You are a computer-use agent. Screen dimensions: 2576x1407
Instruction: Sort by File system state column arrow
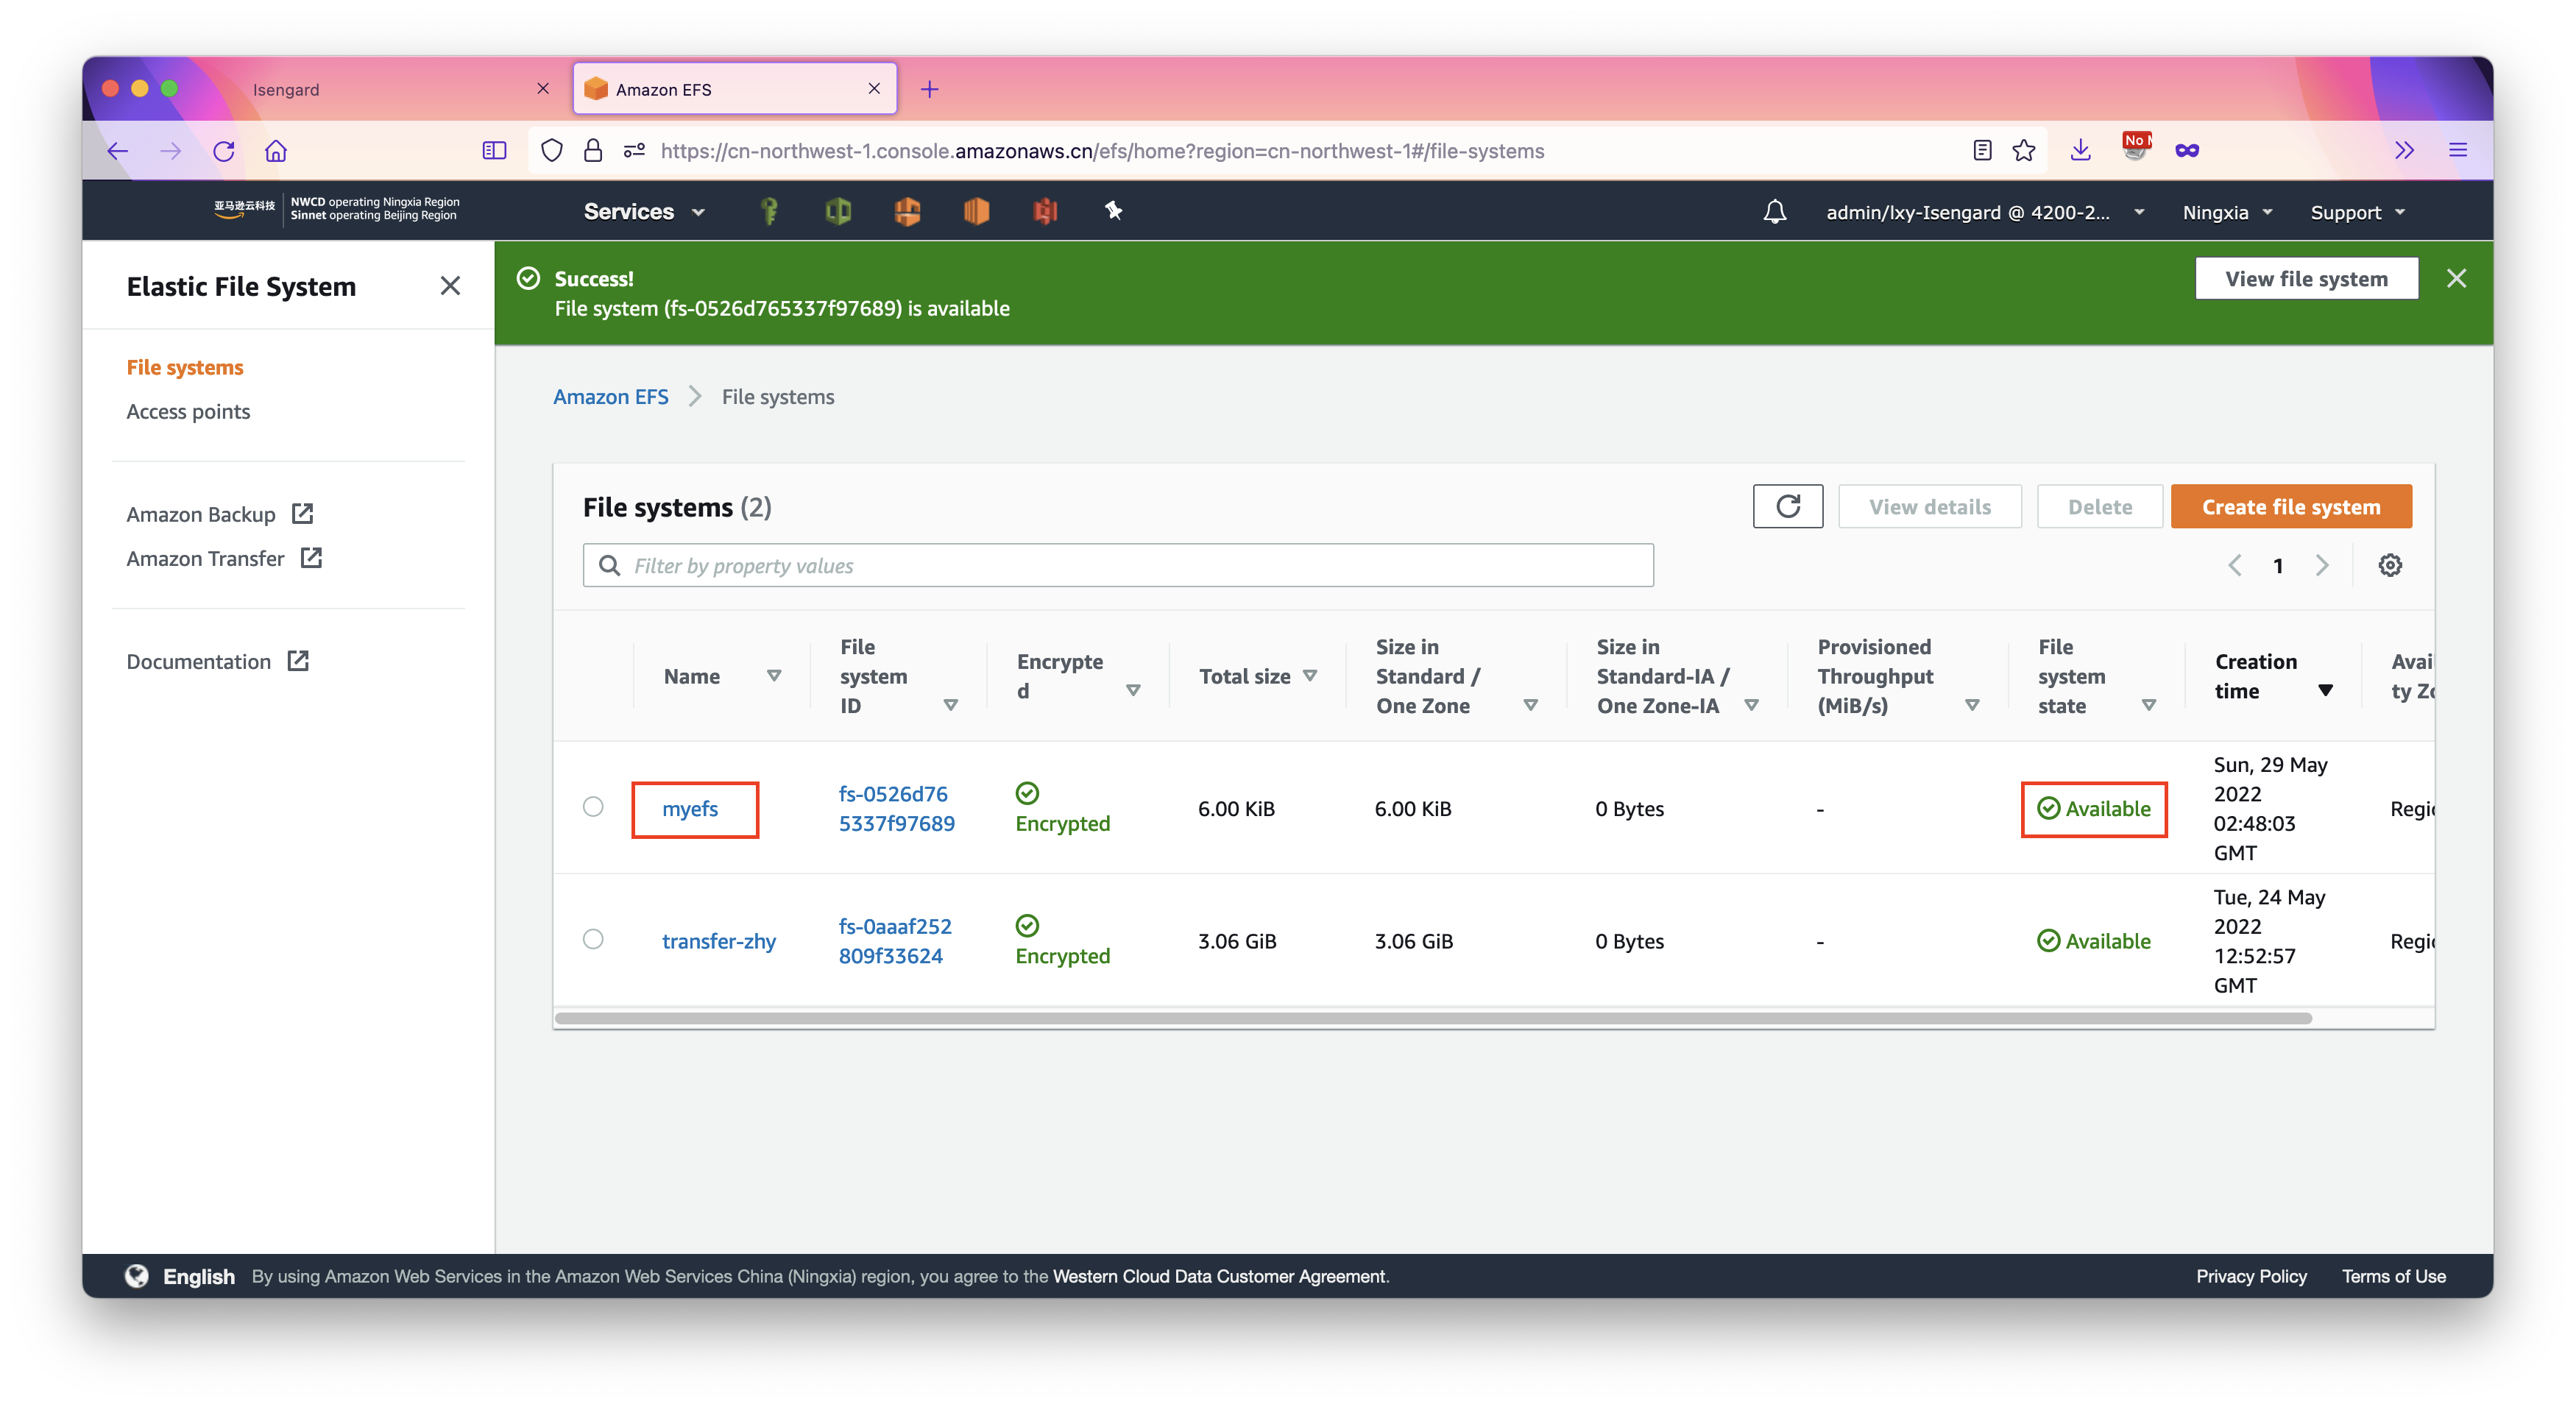point(2149,706)
